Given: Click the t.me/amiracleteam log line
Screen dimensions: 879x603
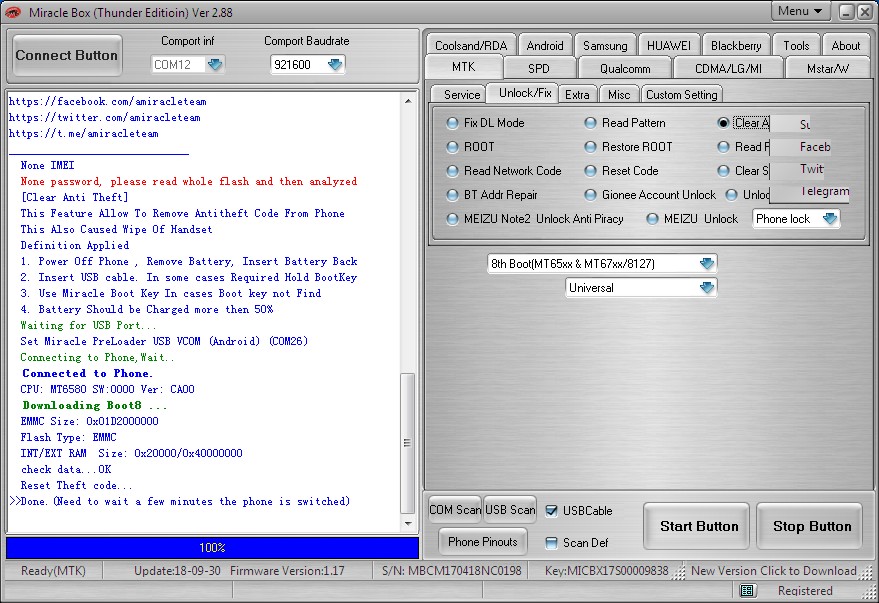Looking at the screenshot, I should tap(84, 133).
